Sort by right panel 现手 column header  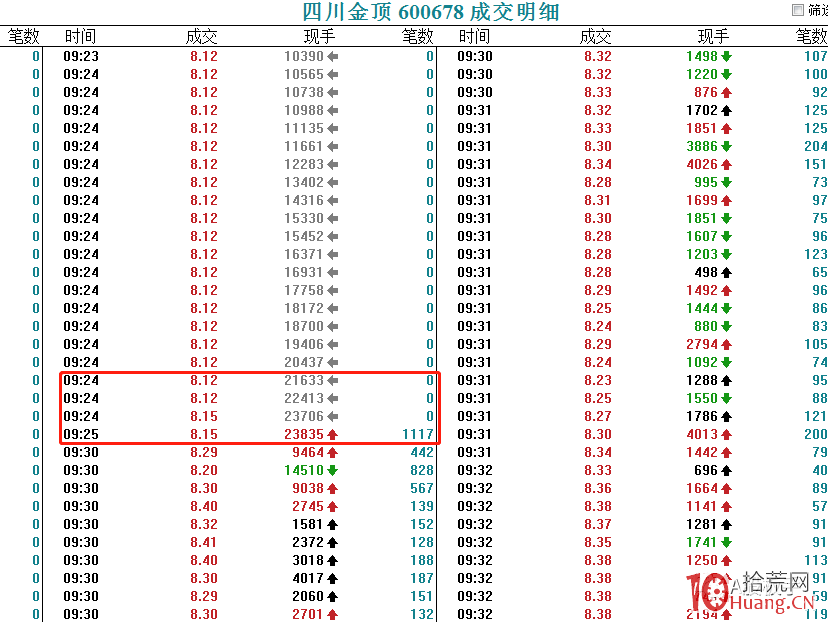pos(713,36)
